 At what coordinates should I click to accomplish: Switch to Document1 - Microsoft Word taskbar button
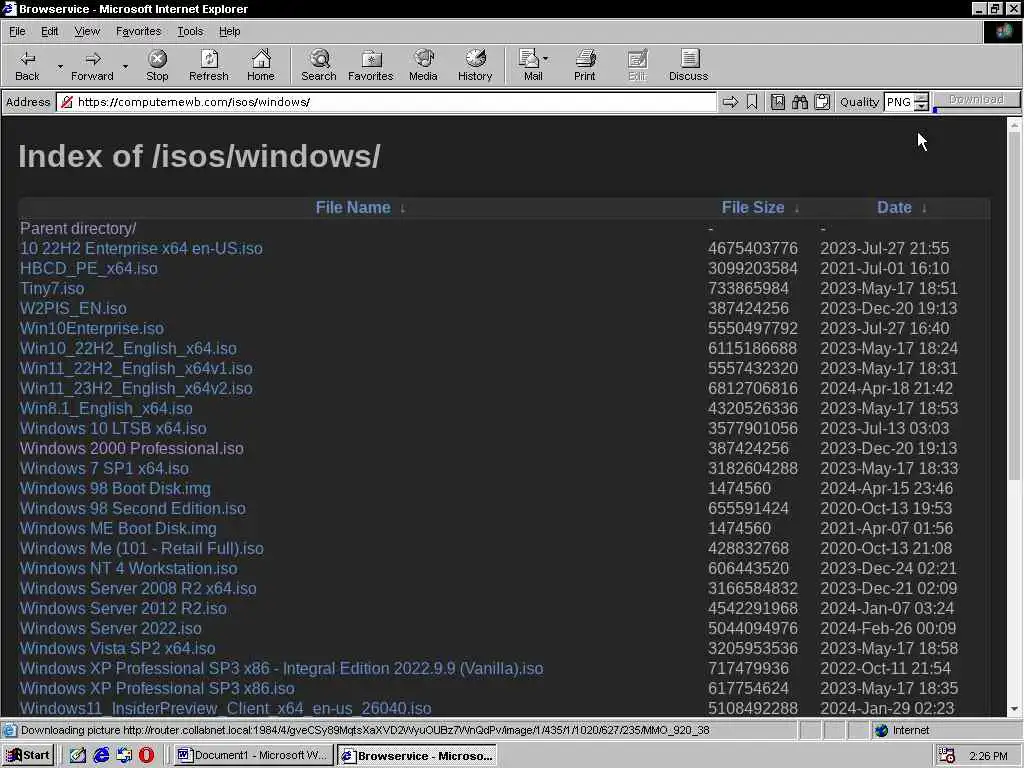[x=253, y=756]
